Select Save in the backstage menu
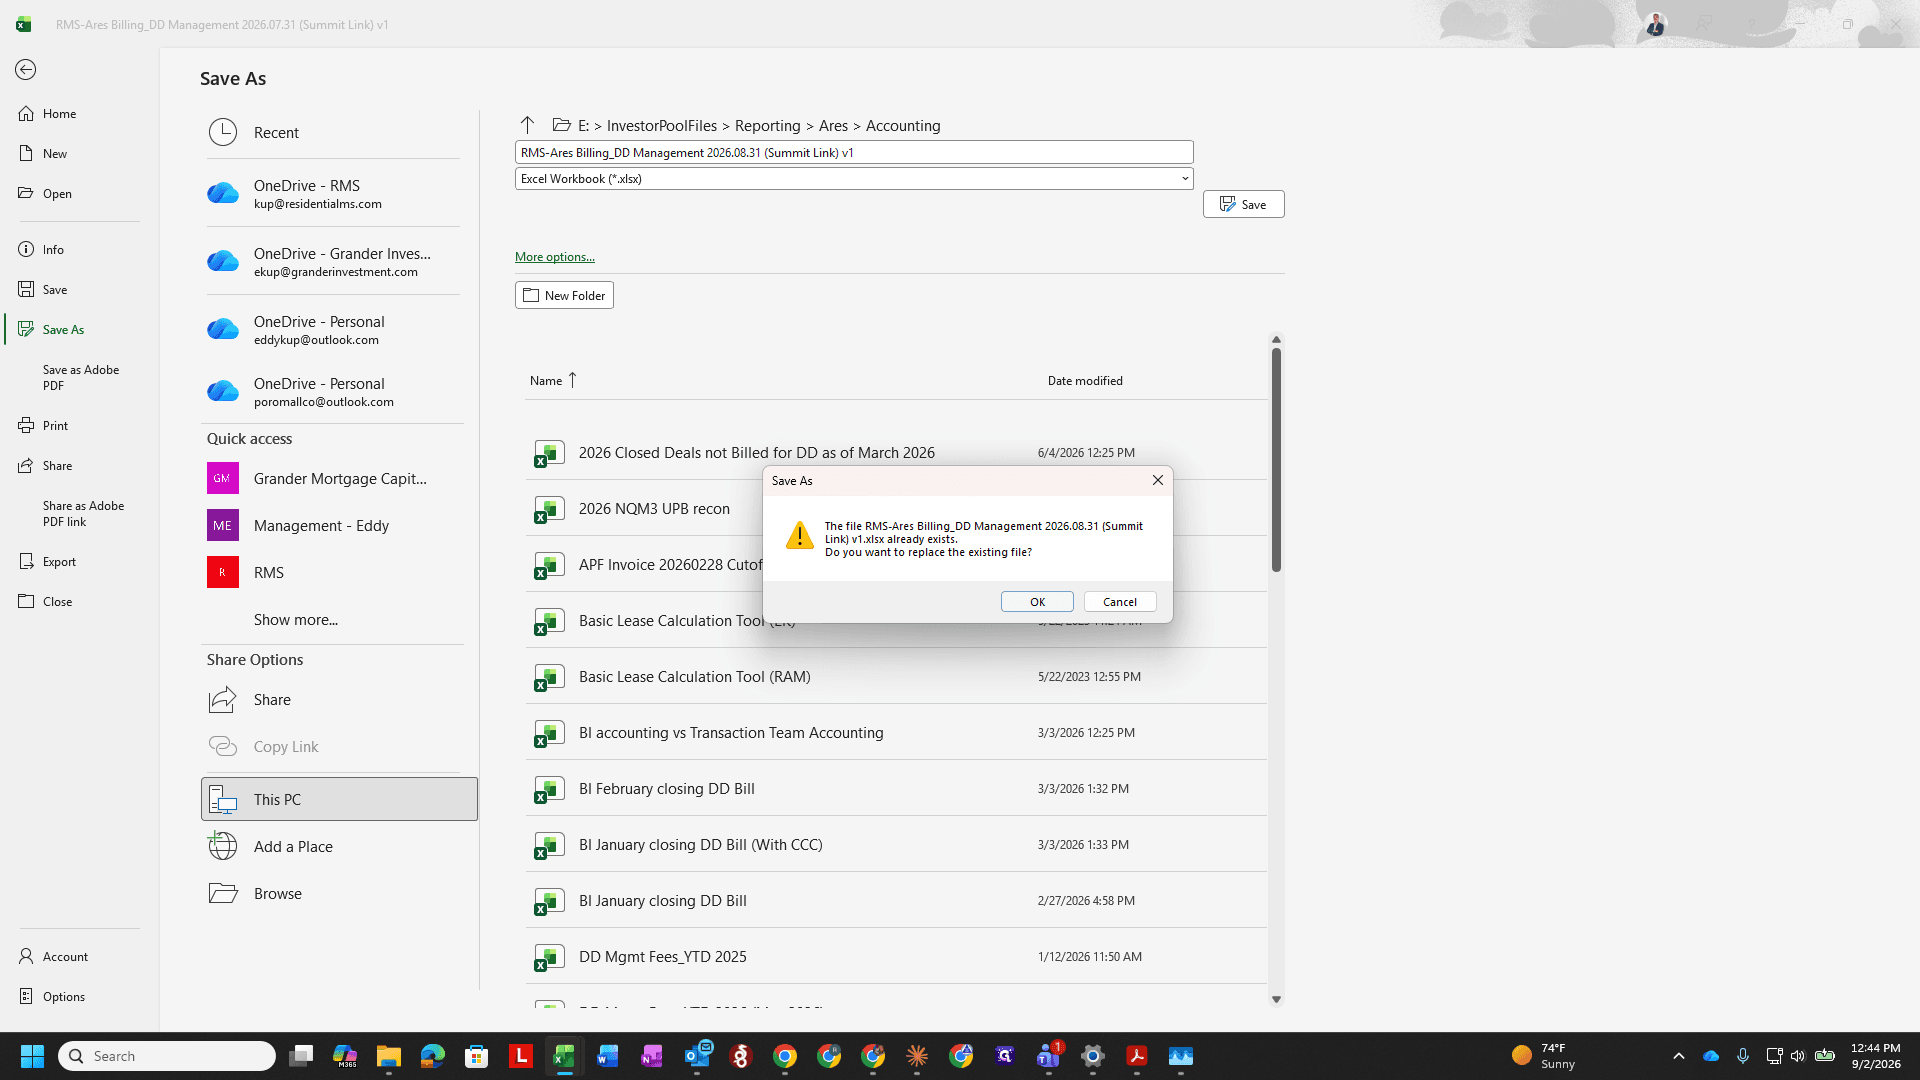The image size is (1920, 1080). coord(80,289)
